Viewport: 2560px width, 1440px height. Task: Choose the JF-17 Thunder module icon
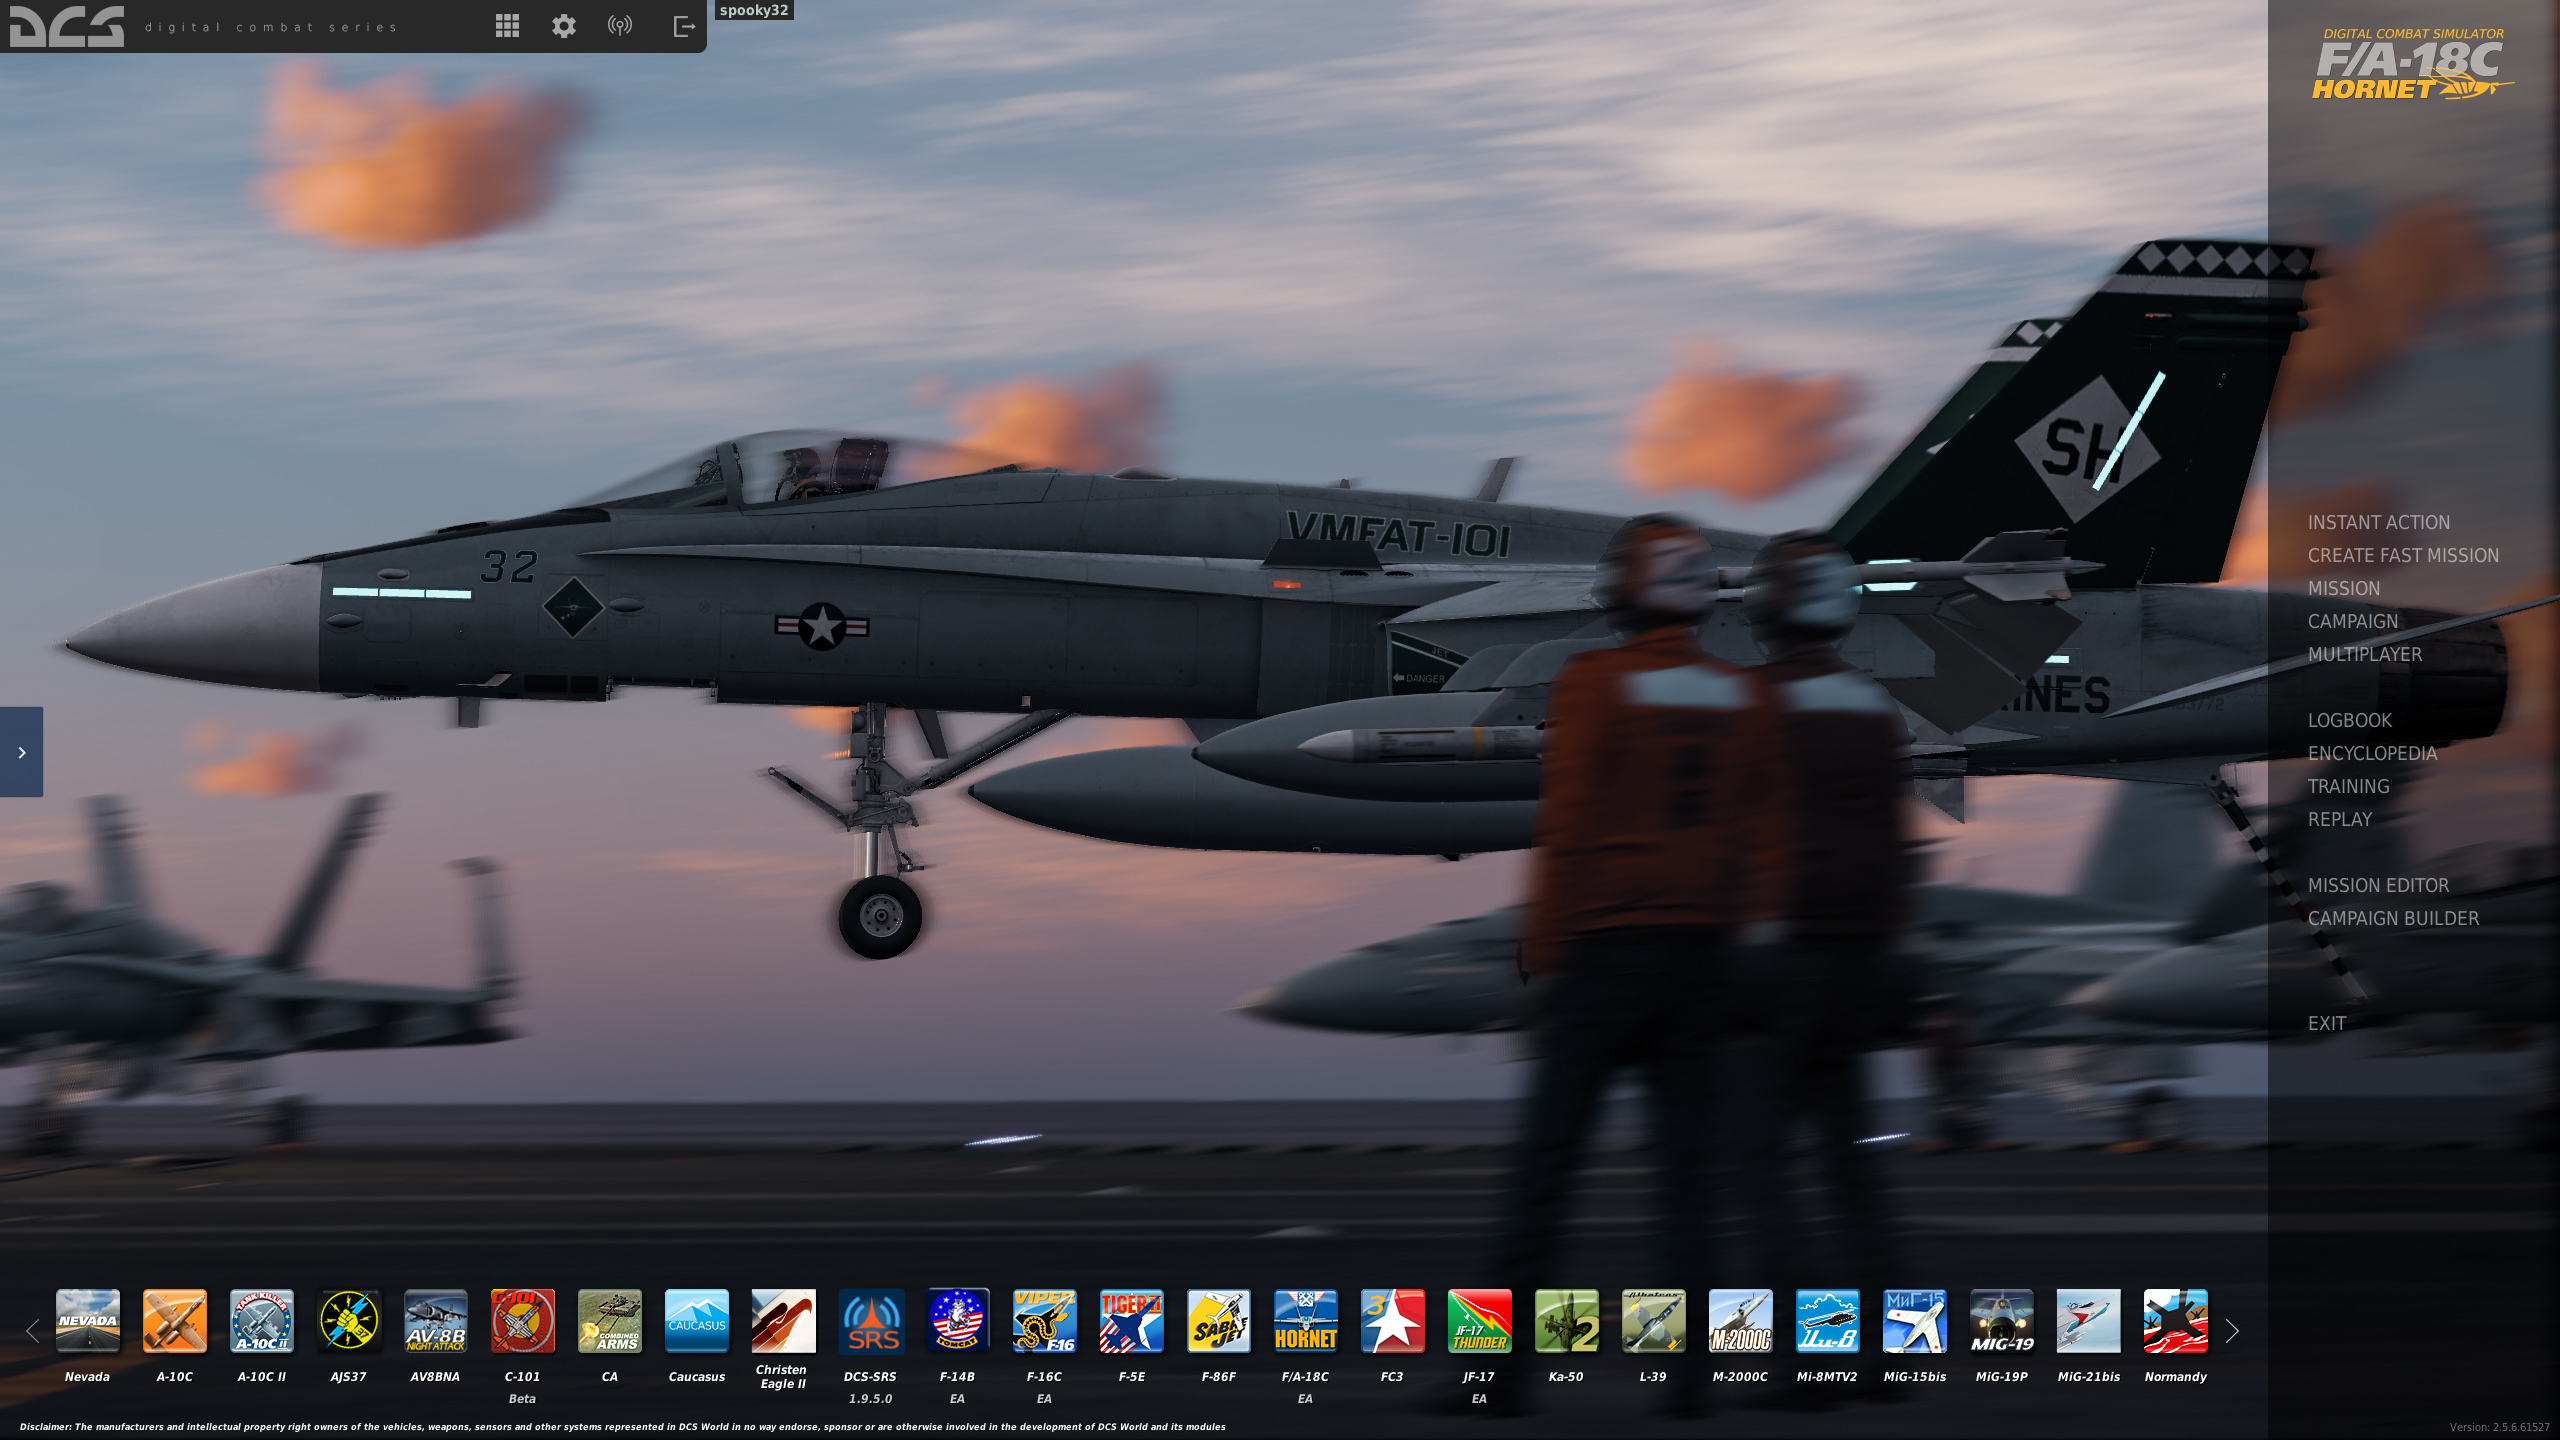tap(1479, 1321)
